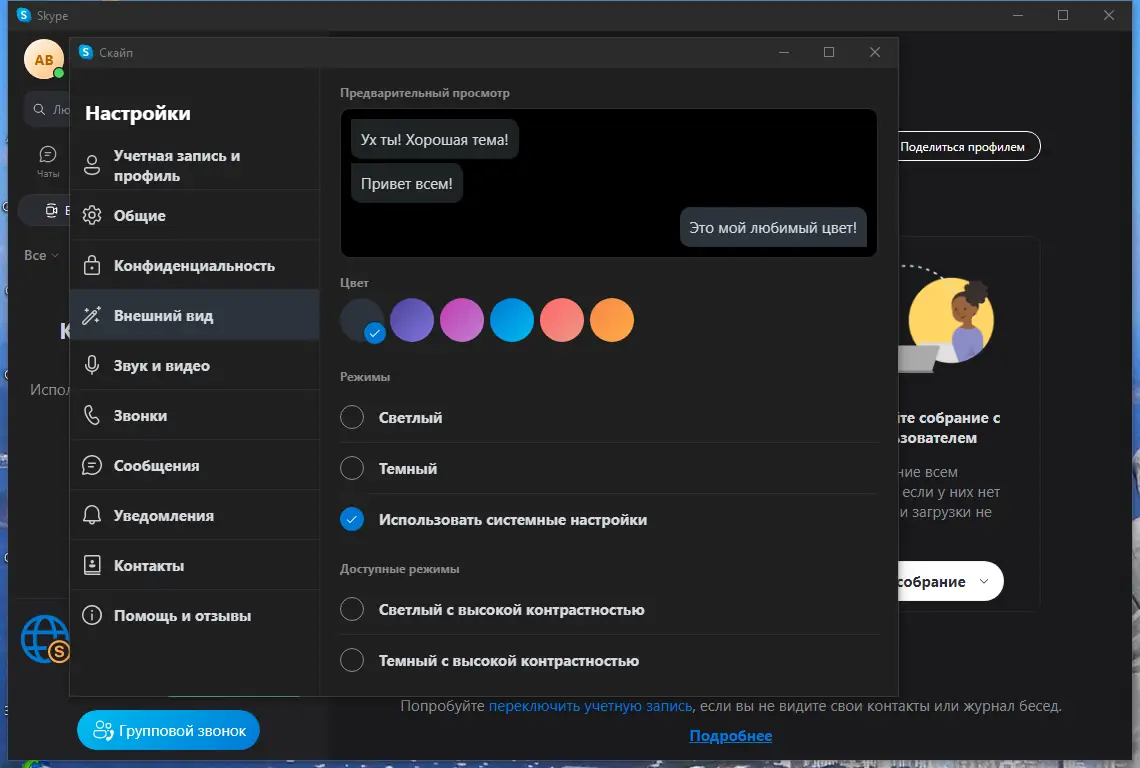Go to the Уведомления settings
The width and height of the screenshot is (1140, 768).
[195, 516]
